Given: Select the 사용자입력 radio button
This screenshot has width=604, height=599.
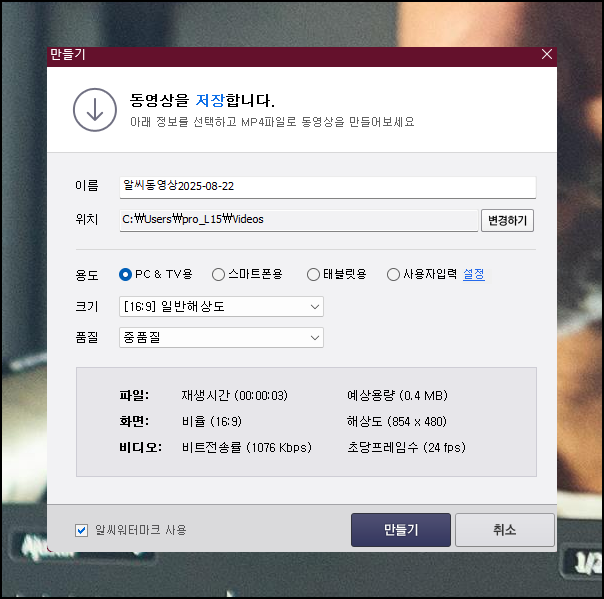Looking at the screenshot, I should (x=393, y=274).
